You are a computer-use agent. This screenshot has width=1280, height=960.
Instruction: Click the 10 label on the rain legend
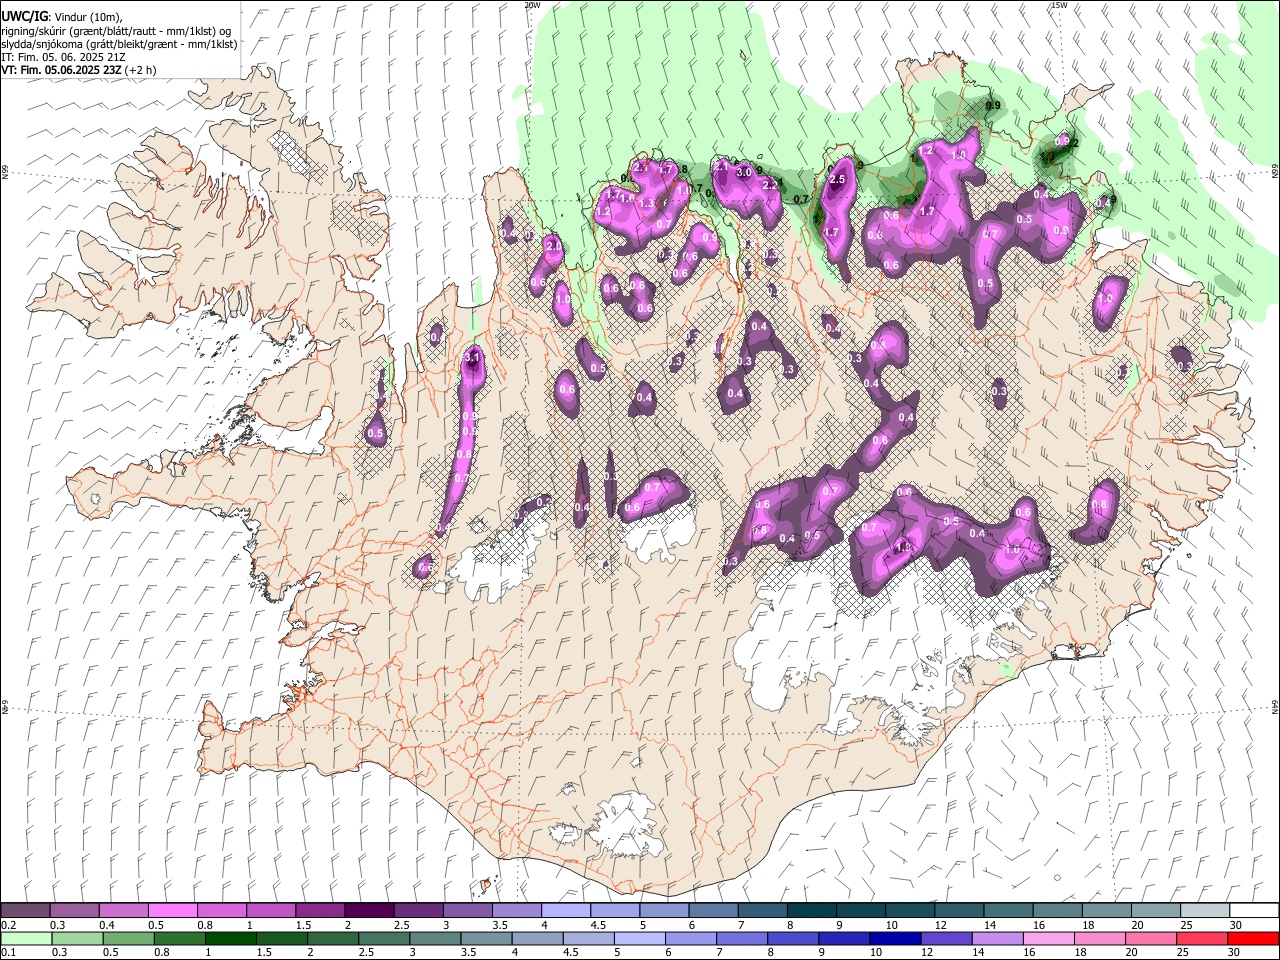click(876, 952)
